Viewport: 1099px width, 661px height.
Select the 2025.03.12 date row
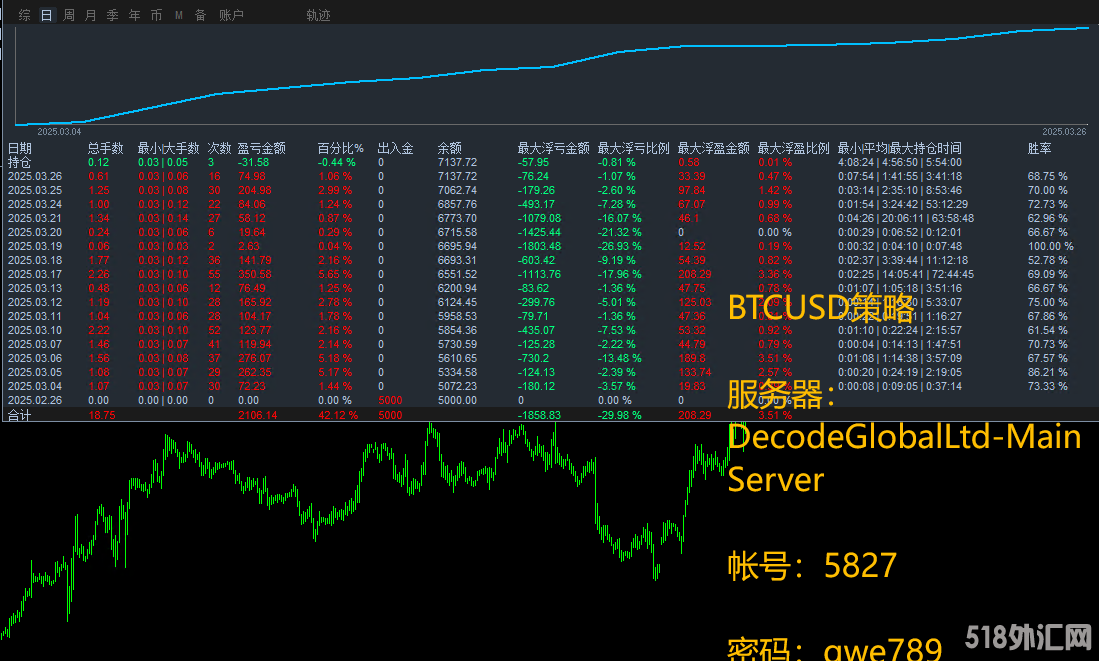35,302
